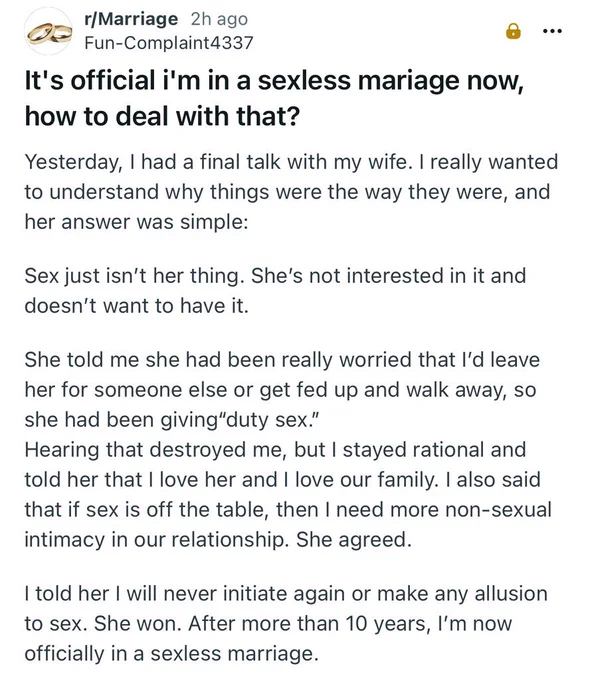
Task: Click the '2h ago' post timestamp
Action: 219,19
